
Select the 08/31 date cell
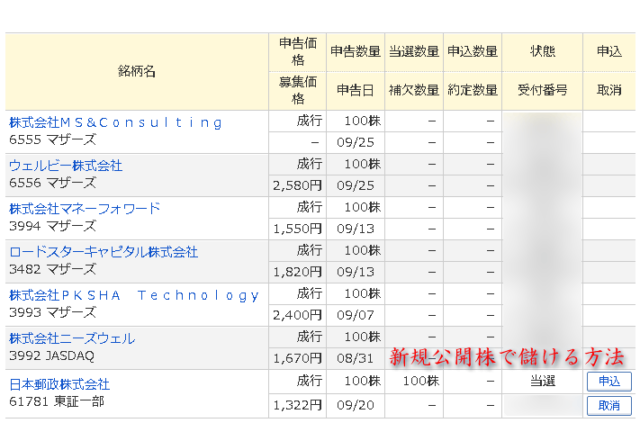[356, 359]
